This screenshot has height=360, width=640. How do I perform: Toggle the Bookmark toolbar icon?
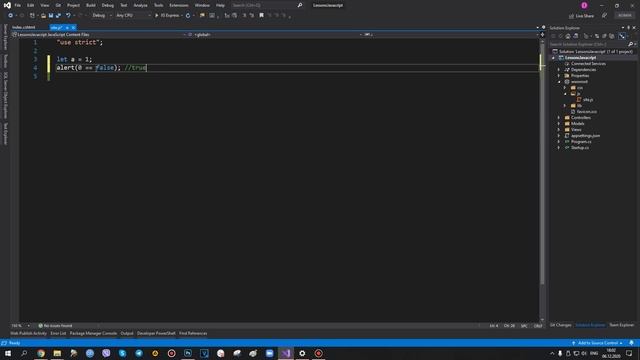262,16
